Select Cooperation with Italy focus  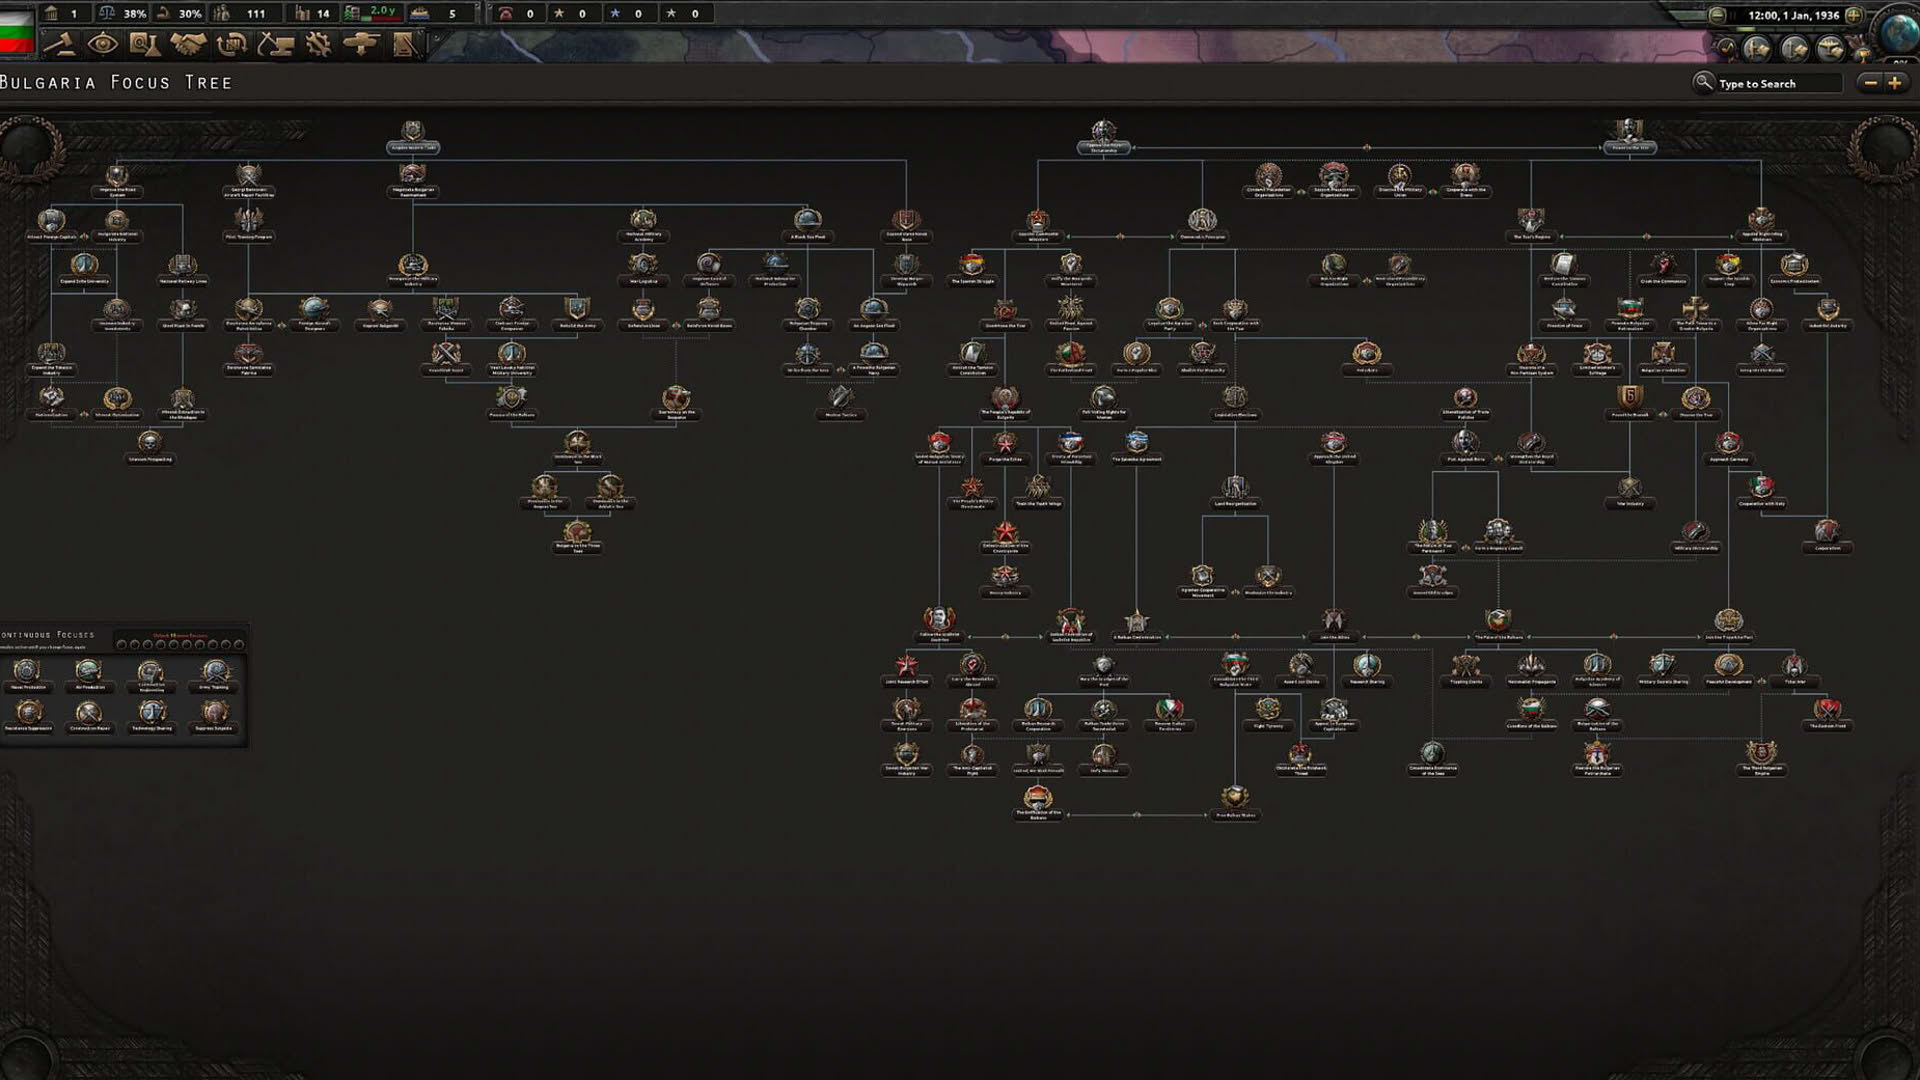(x=1761, y=491)
